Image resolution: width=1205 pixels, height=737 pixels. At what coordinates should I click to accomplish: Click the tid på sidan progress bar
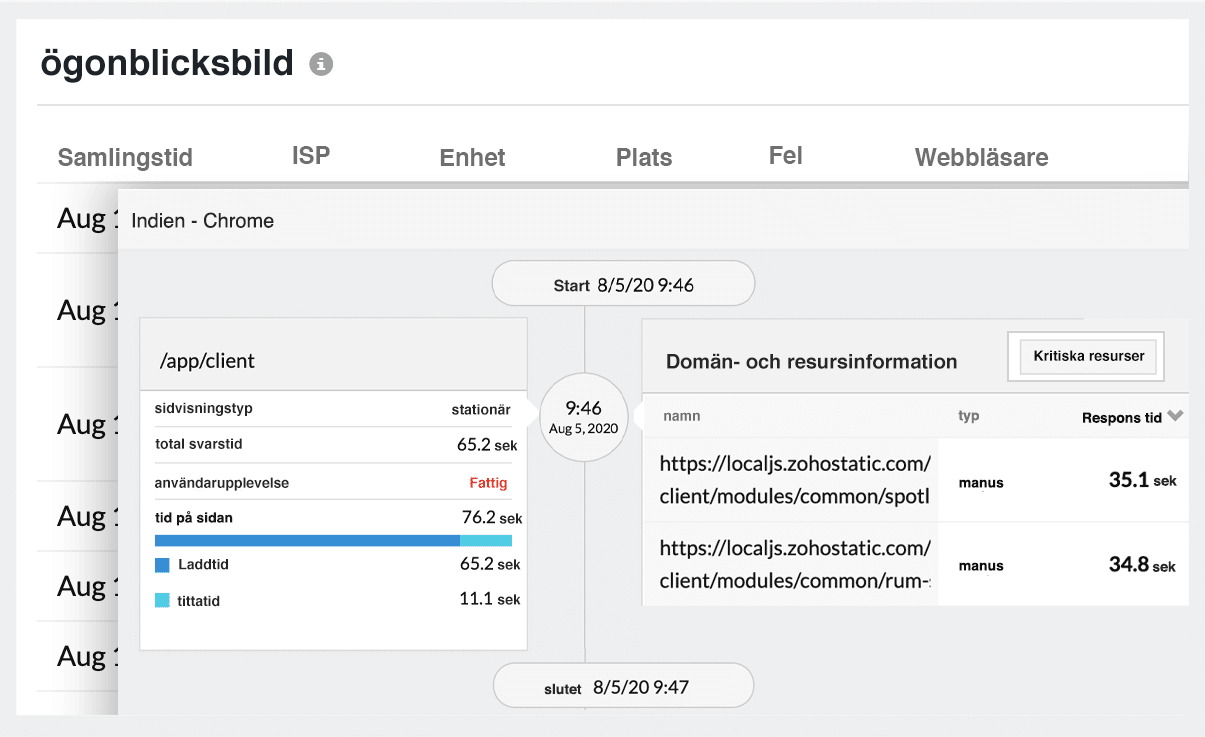coord(333,540)
